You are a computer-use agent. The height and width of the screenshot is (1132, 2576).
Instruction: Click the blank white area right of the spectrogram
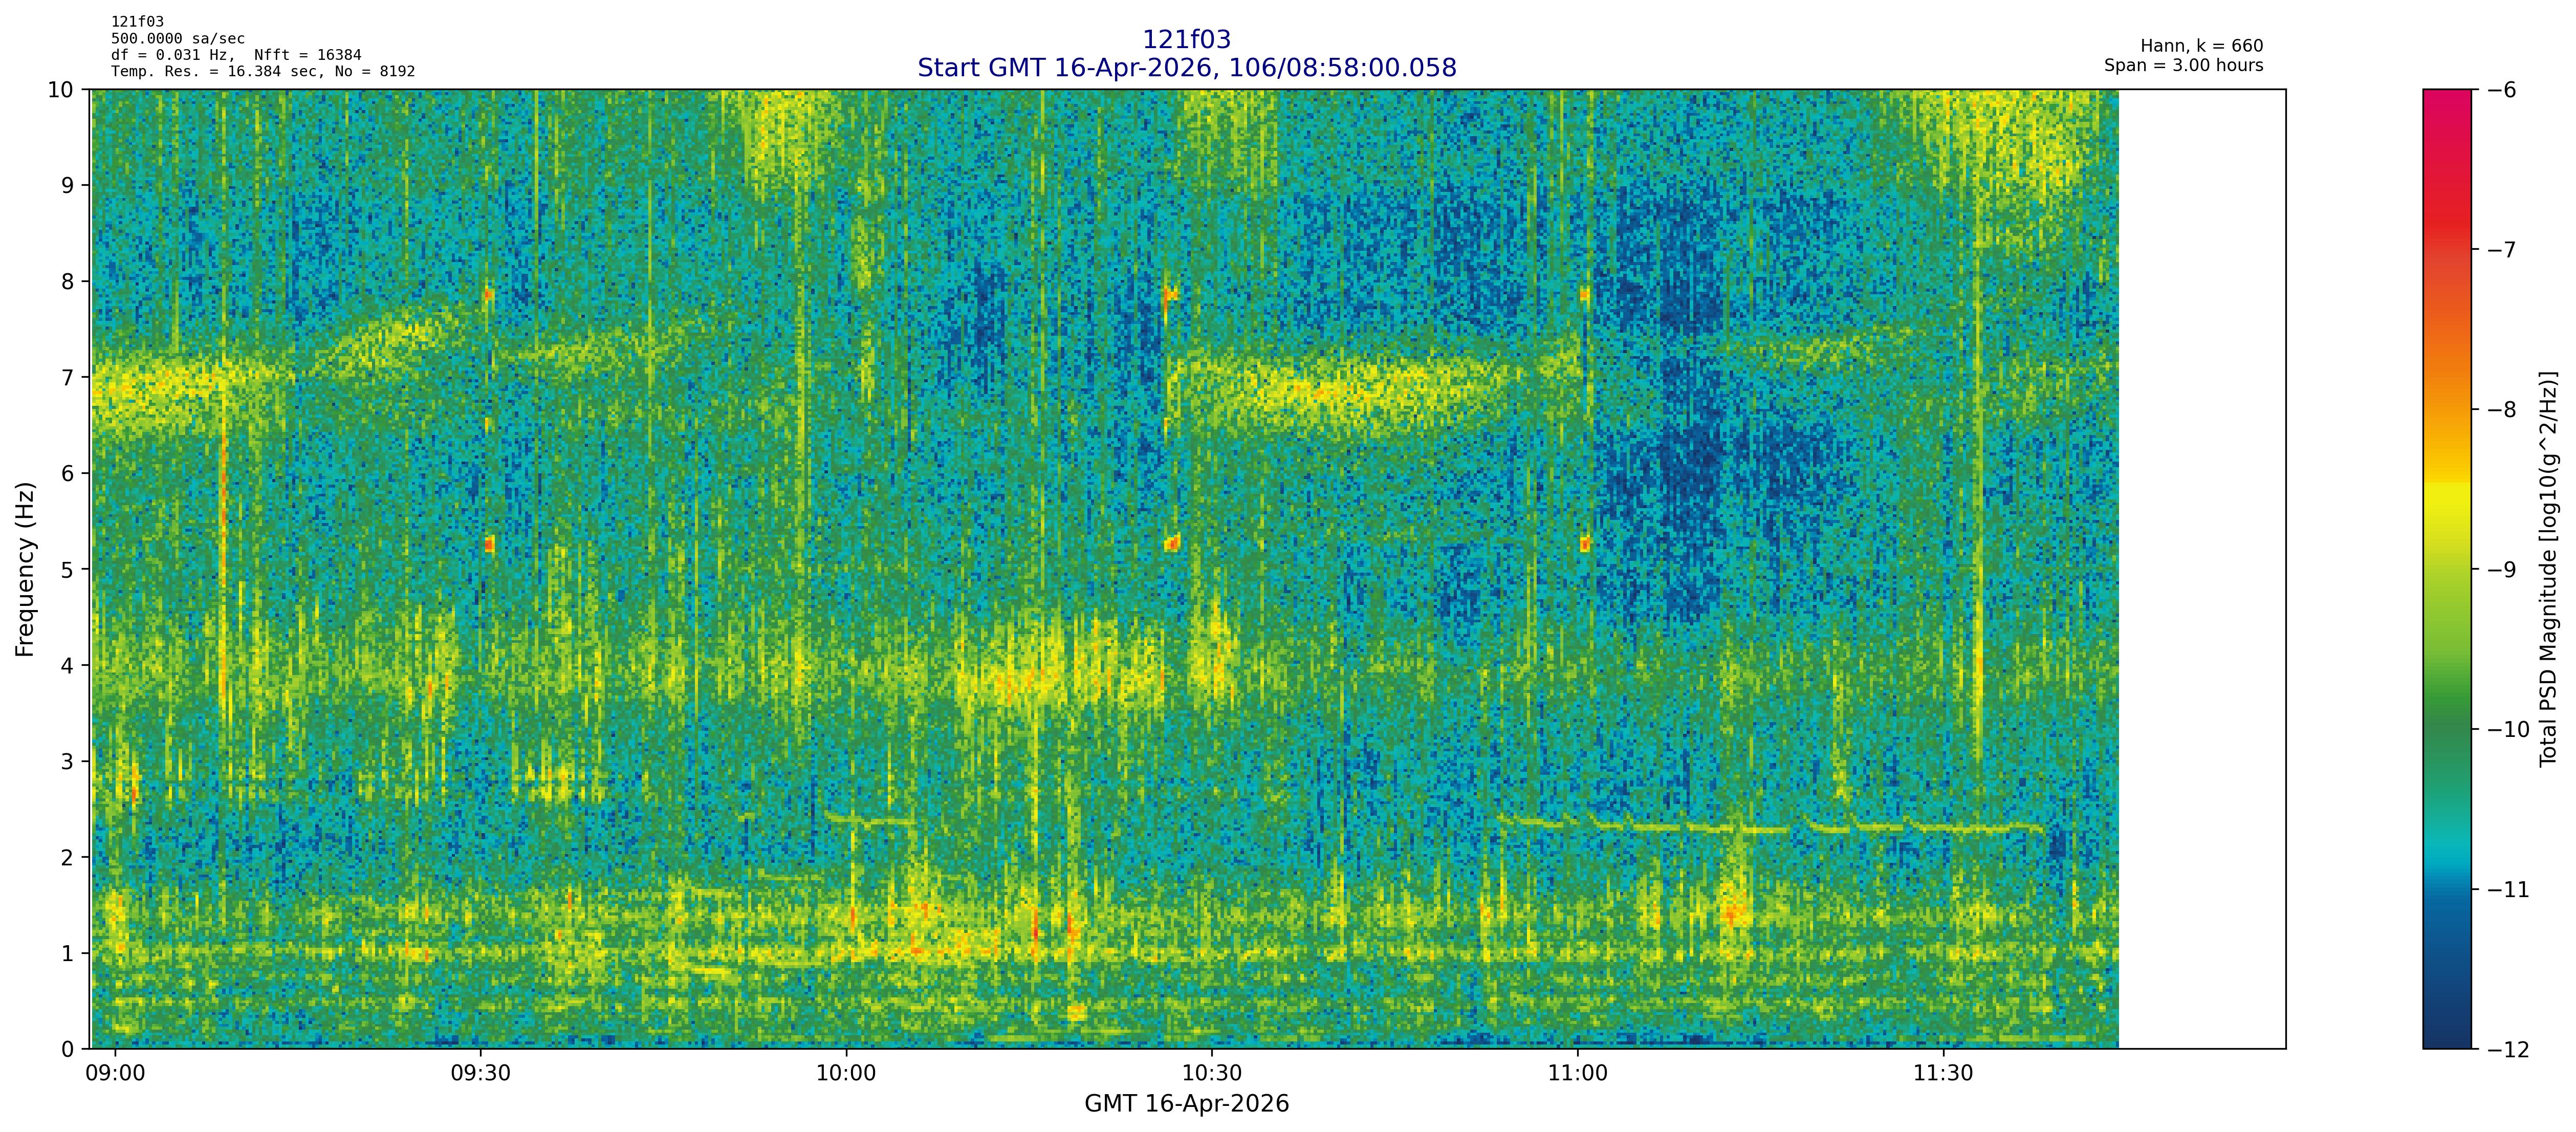tap(2201, 569)
